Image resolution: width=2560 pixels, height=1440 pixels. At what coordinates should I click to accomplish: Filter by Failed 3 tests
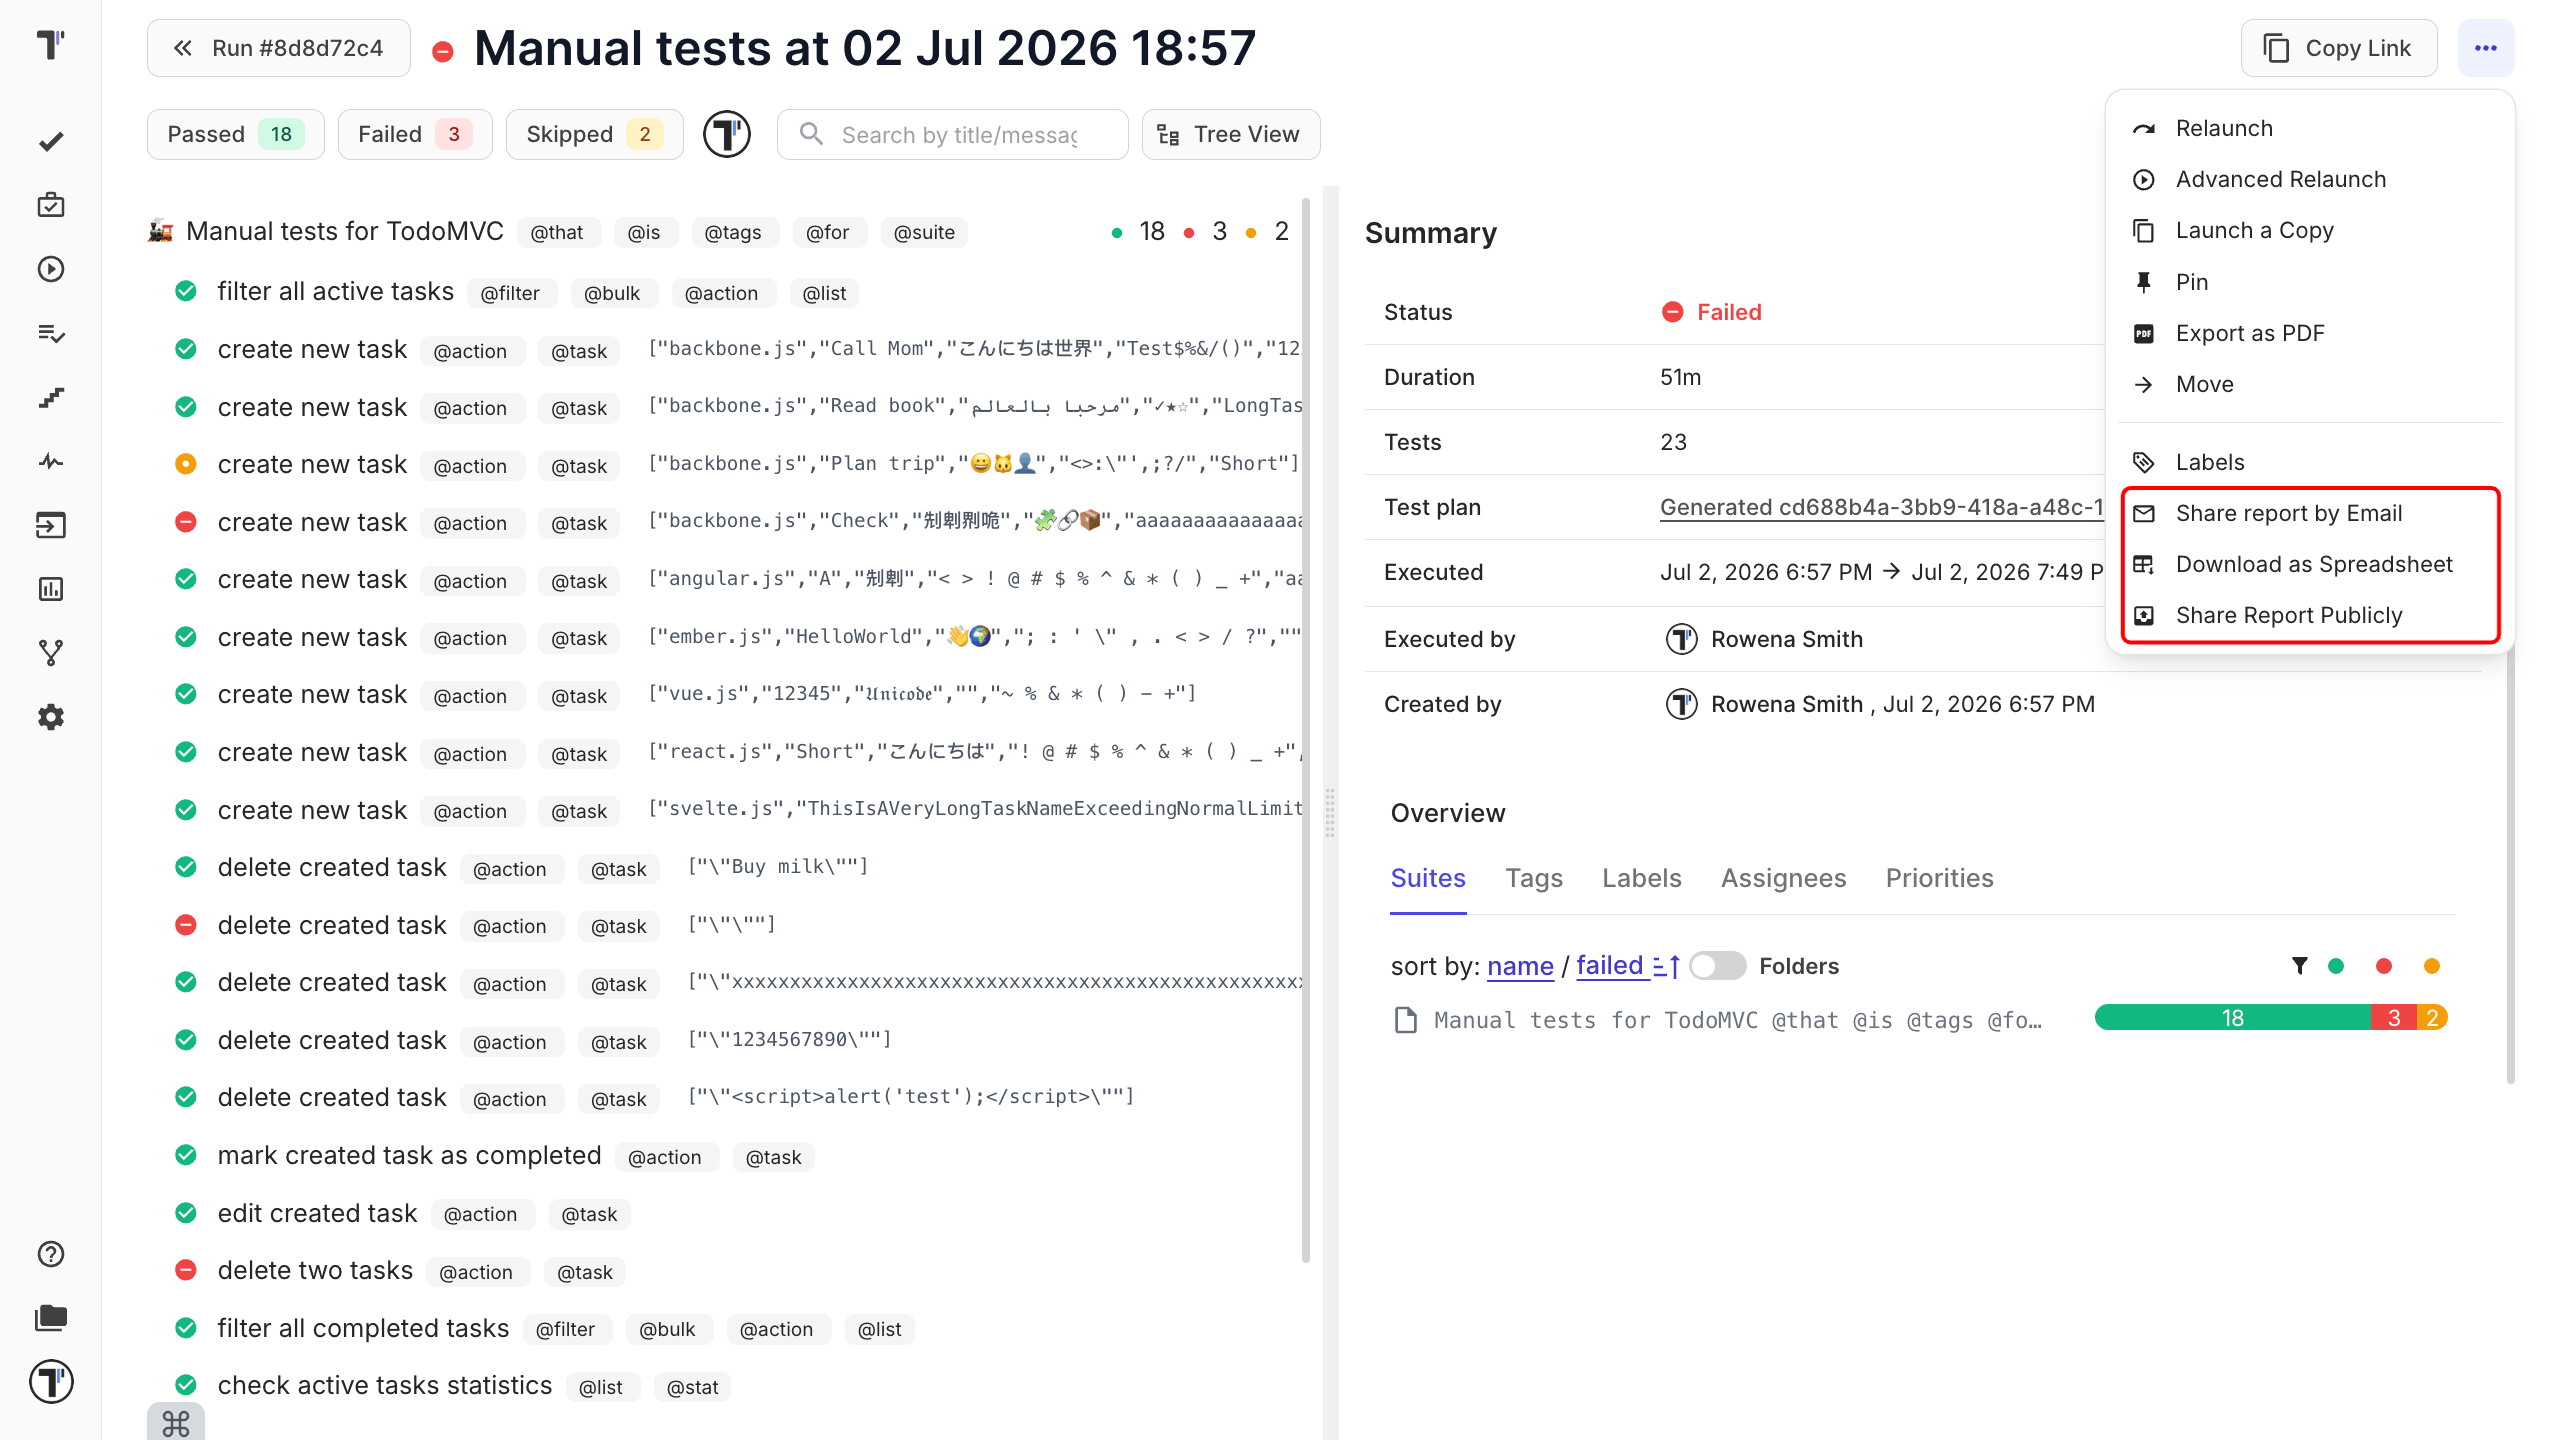(415, 134)
